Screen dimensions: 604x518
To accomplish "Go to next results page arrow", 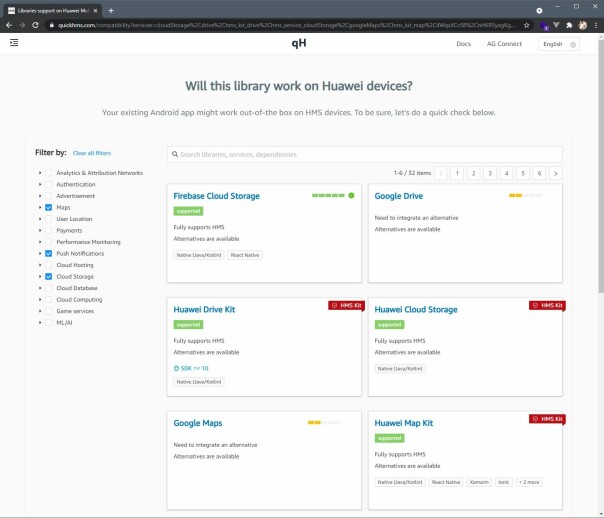I will click(556, 173).
